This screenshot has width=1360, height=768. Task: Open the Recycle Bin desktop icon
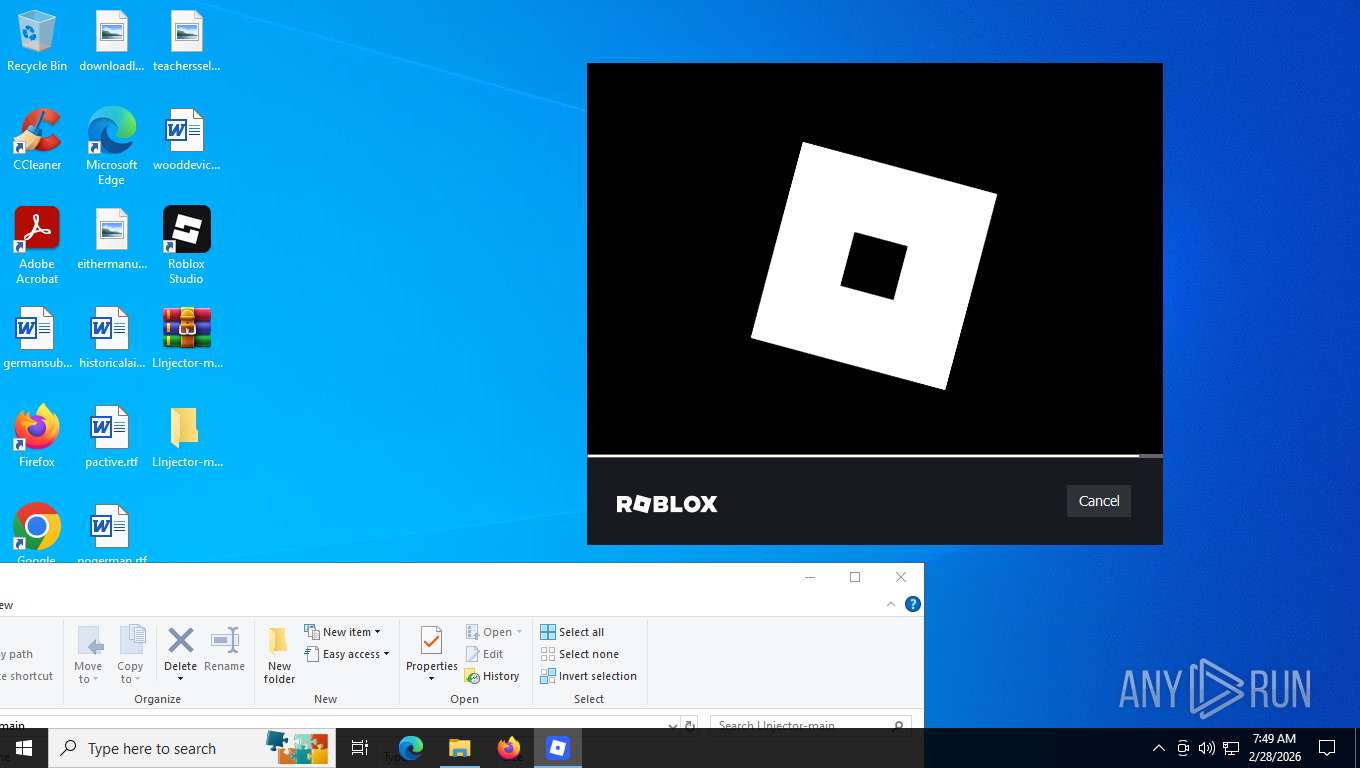click(37, 41)
